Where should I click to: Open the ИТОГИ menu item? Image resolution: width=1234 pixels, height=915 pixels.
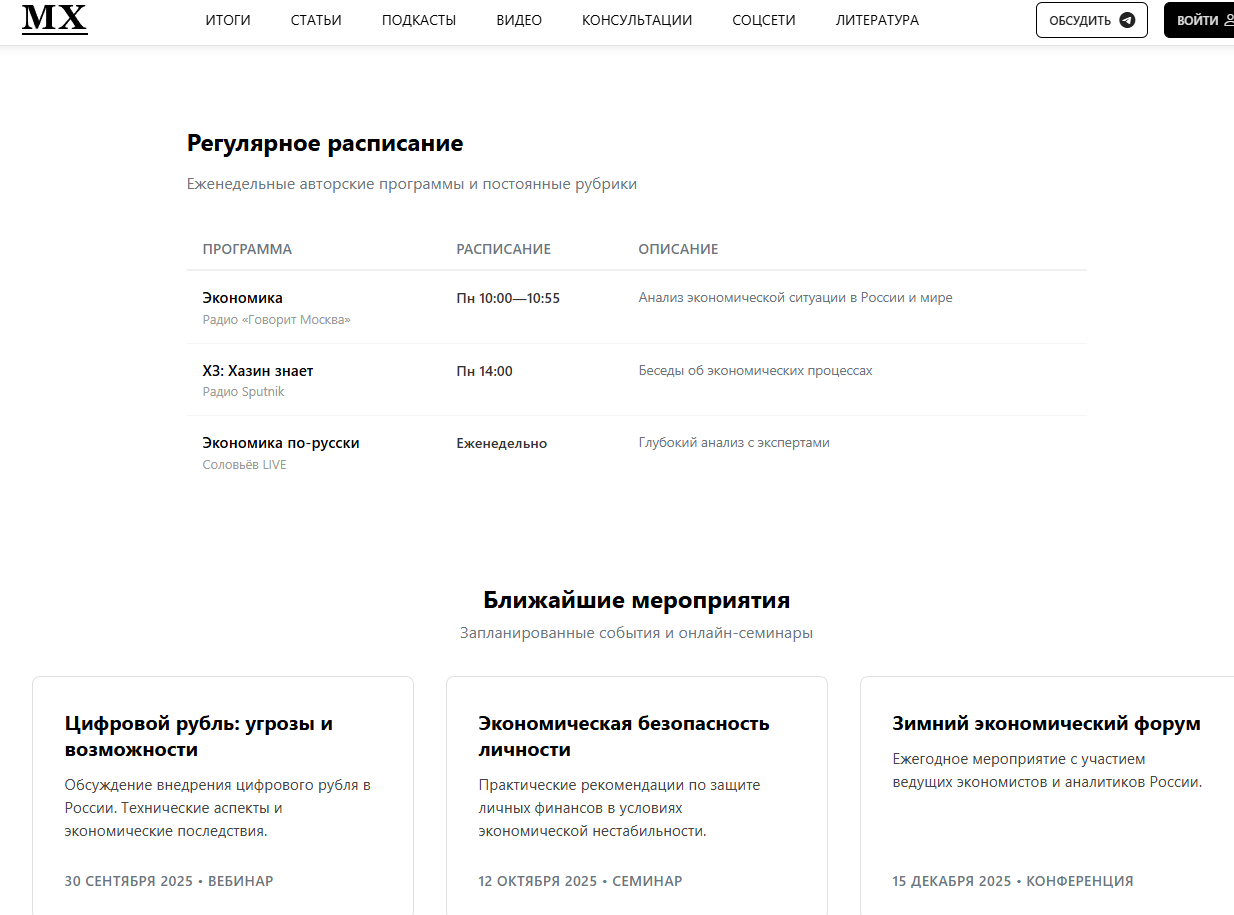point(227,20)
